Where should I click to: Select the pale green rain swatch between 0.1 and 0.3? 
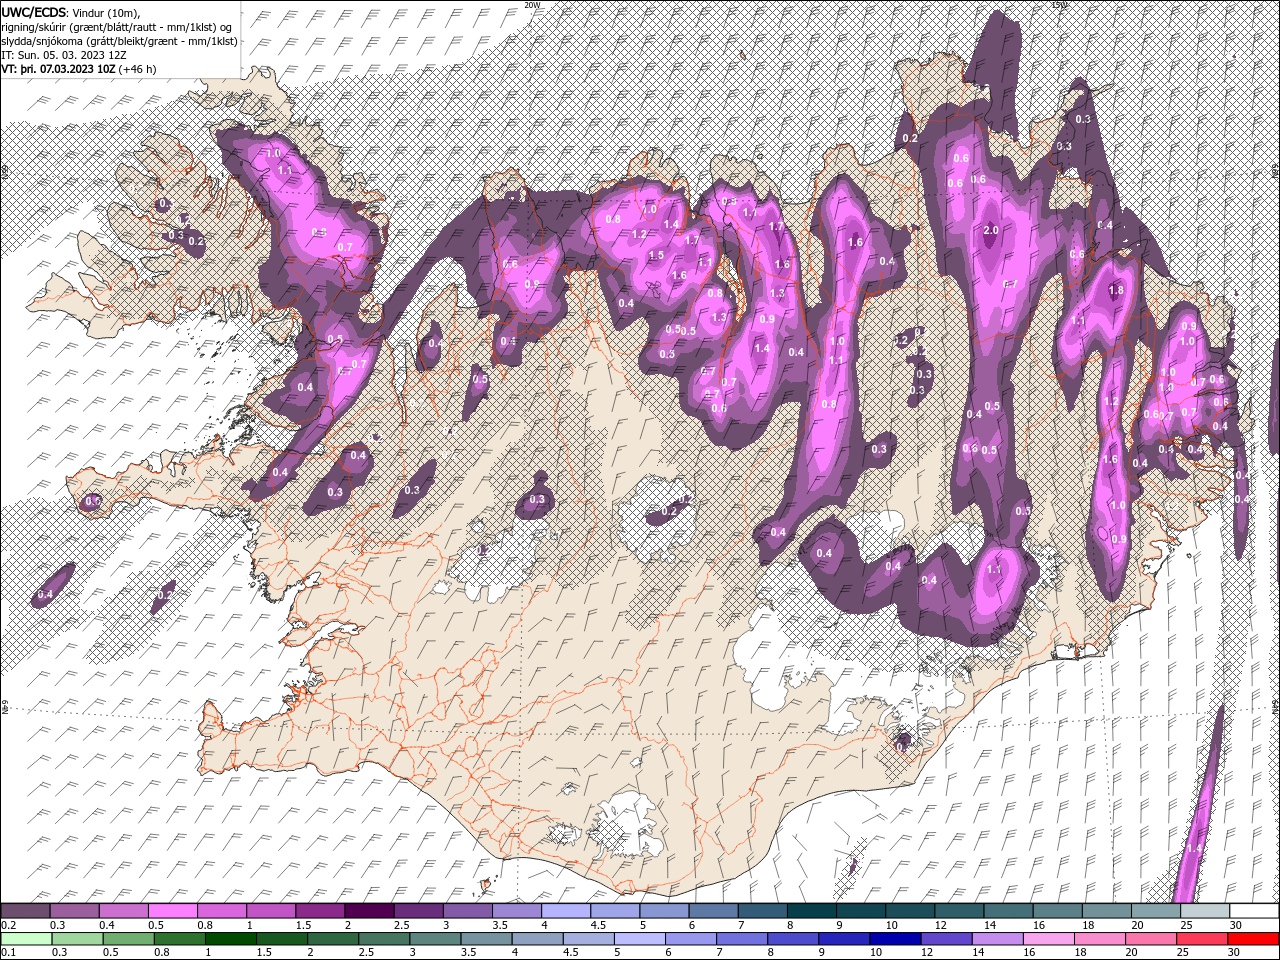25,939
